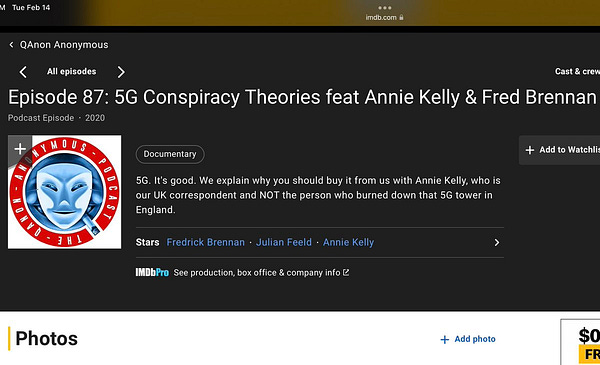The height and width of the screenshot is (365, 600).
Task: Open See production, box office & company info
Action: point(257,272)
